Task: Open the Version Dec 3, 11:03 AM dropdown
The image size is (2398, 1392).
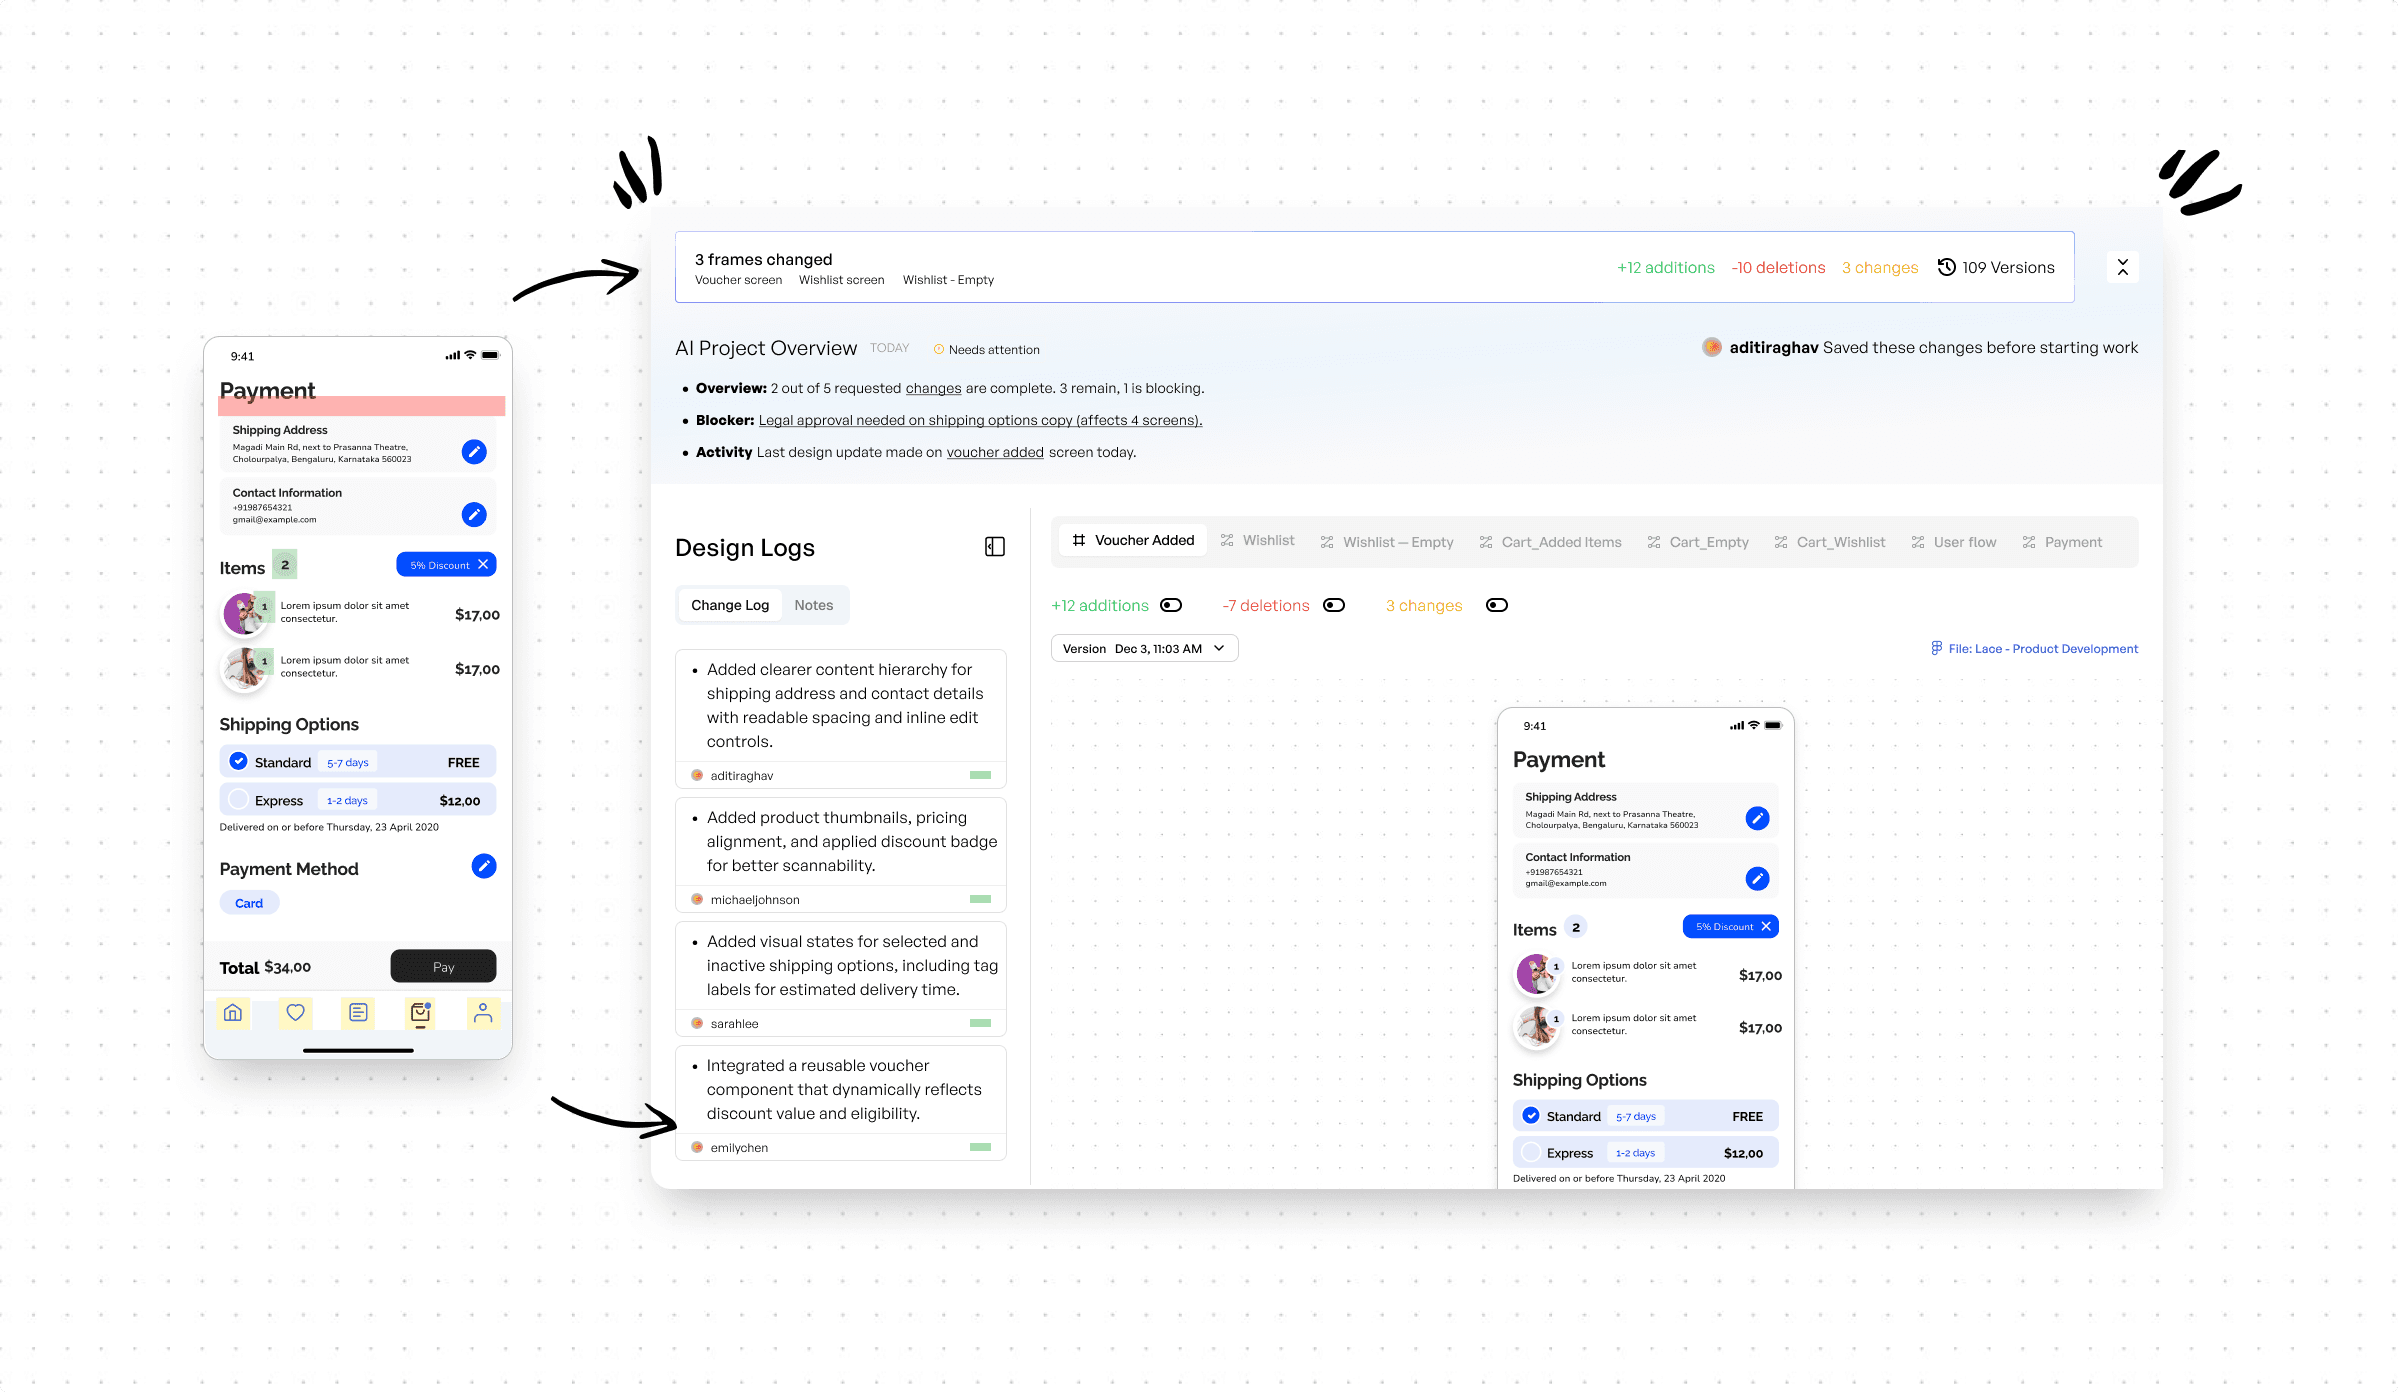Action: click(1144, 649)
